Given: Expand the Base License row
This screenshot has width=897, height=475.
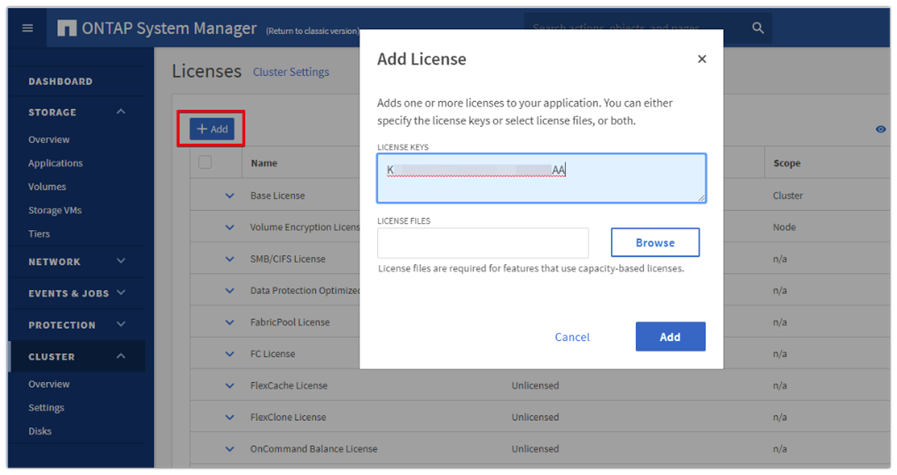Looking at the screenshot, I should 229,195.
